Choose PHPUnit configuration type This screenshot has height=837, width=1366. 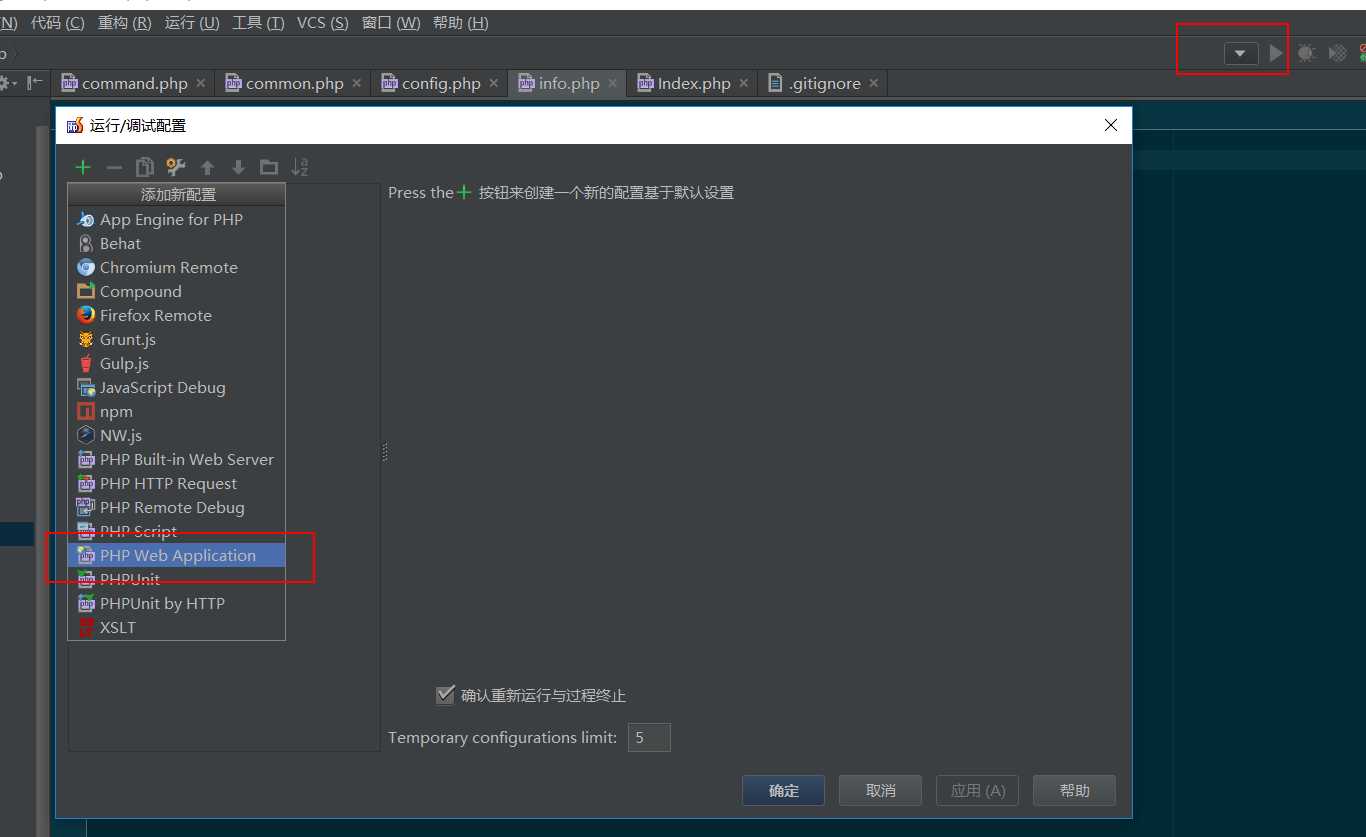pyautogui.click(x=177, y=579)
